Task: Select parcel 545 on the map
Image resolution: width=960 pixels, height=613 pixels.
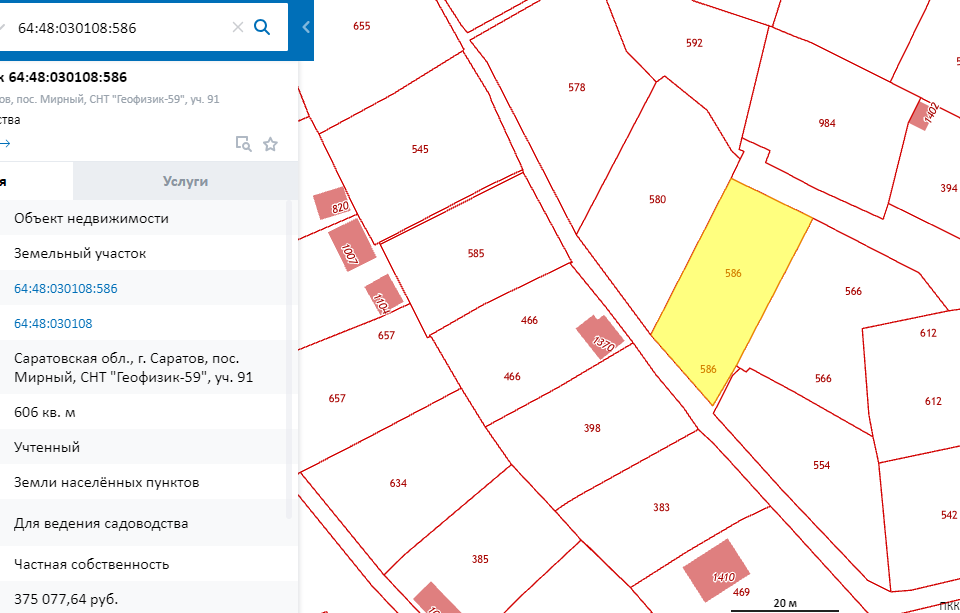Action: pyautogui.click(x=420, y=150)
